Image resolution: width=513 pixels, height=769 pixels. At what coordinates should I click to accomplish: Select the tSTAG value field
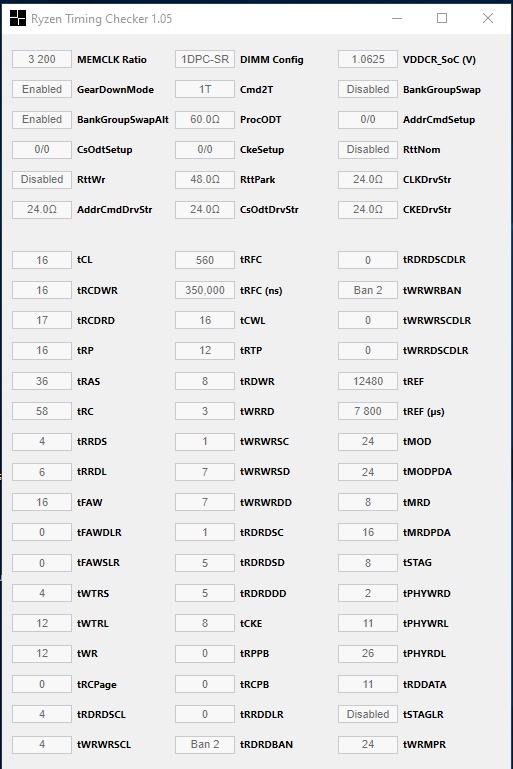click(368, 563)
